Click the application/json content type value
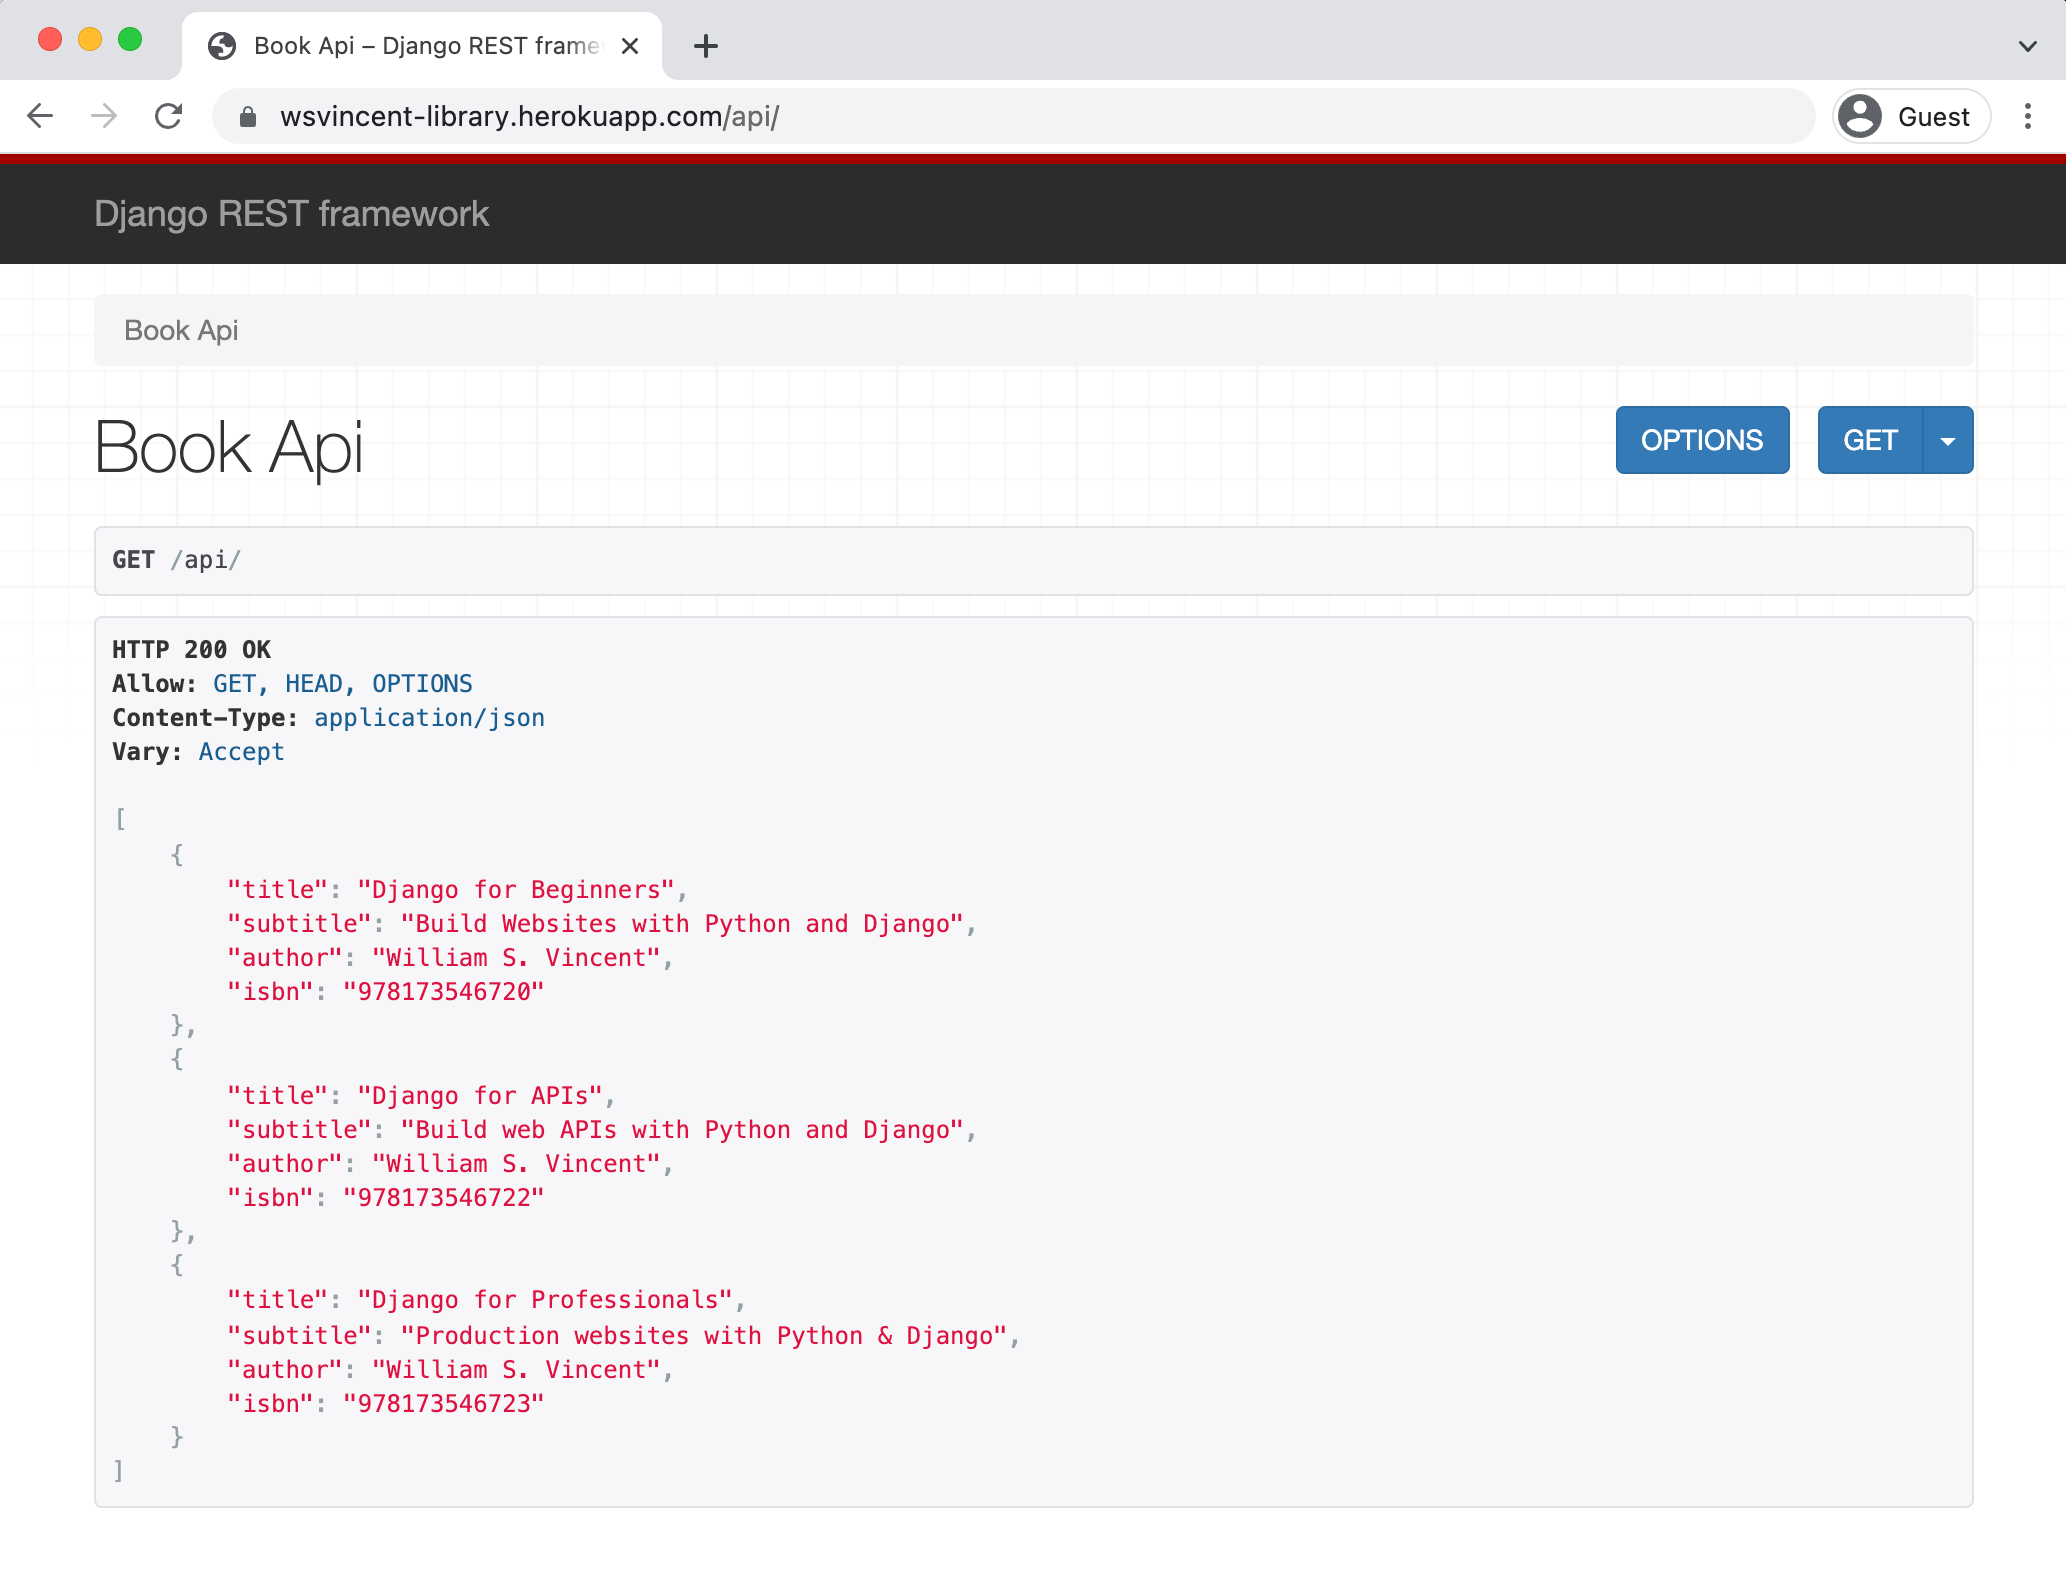The height and width of the screenshot is (1572, 2066). click(429, 718)
